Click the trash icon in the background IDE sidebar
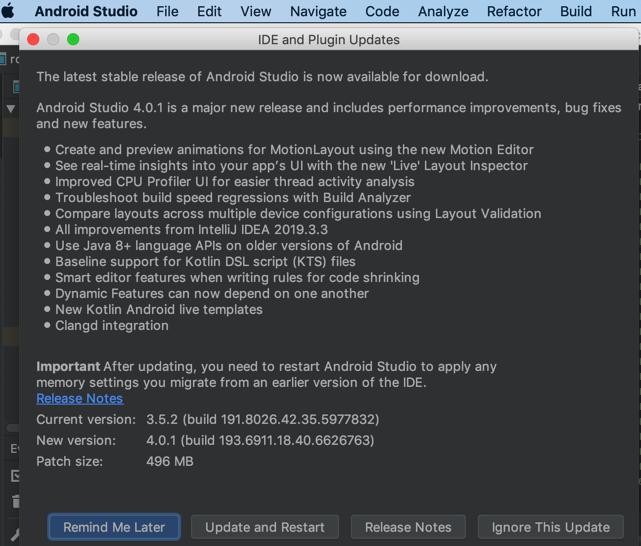Image resolution: width=641 pixels, height=546 pixels. click(16, 501)
